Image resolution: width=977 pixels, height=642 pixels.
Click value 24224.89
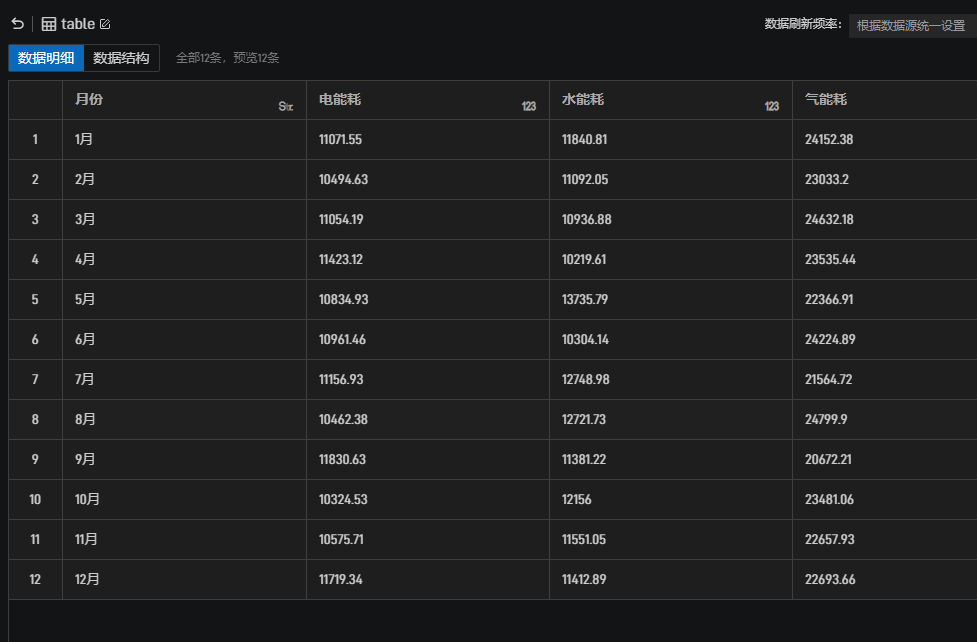830,339
